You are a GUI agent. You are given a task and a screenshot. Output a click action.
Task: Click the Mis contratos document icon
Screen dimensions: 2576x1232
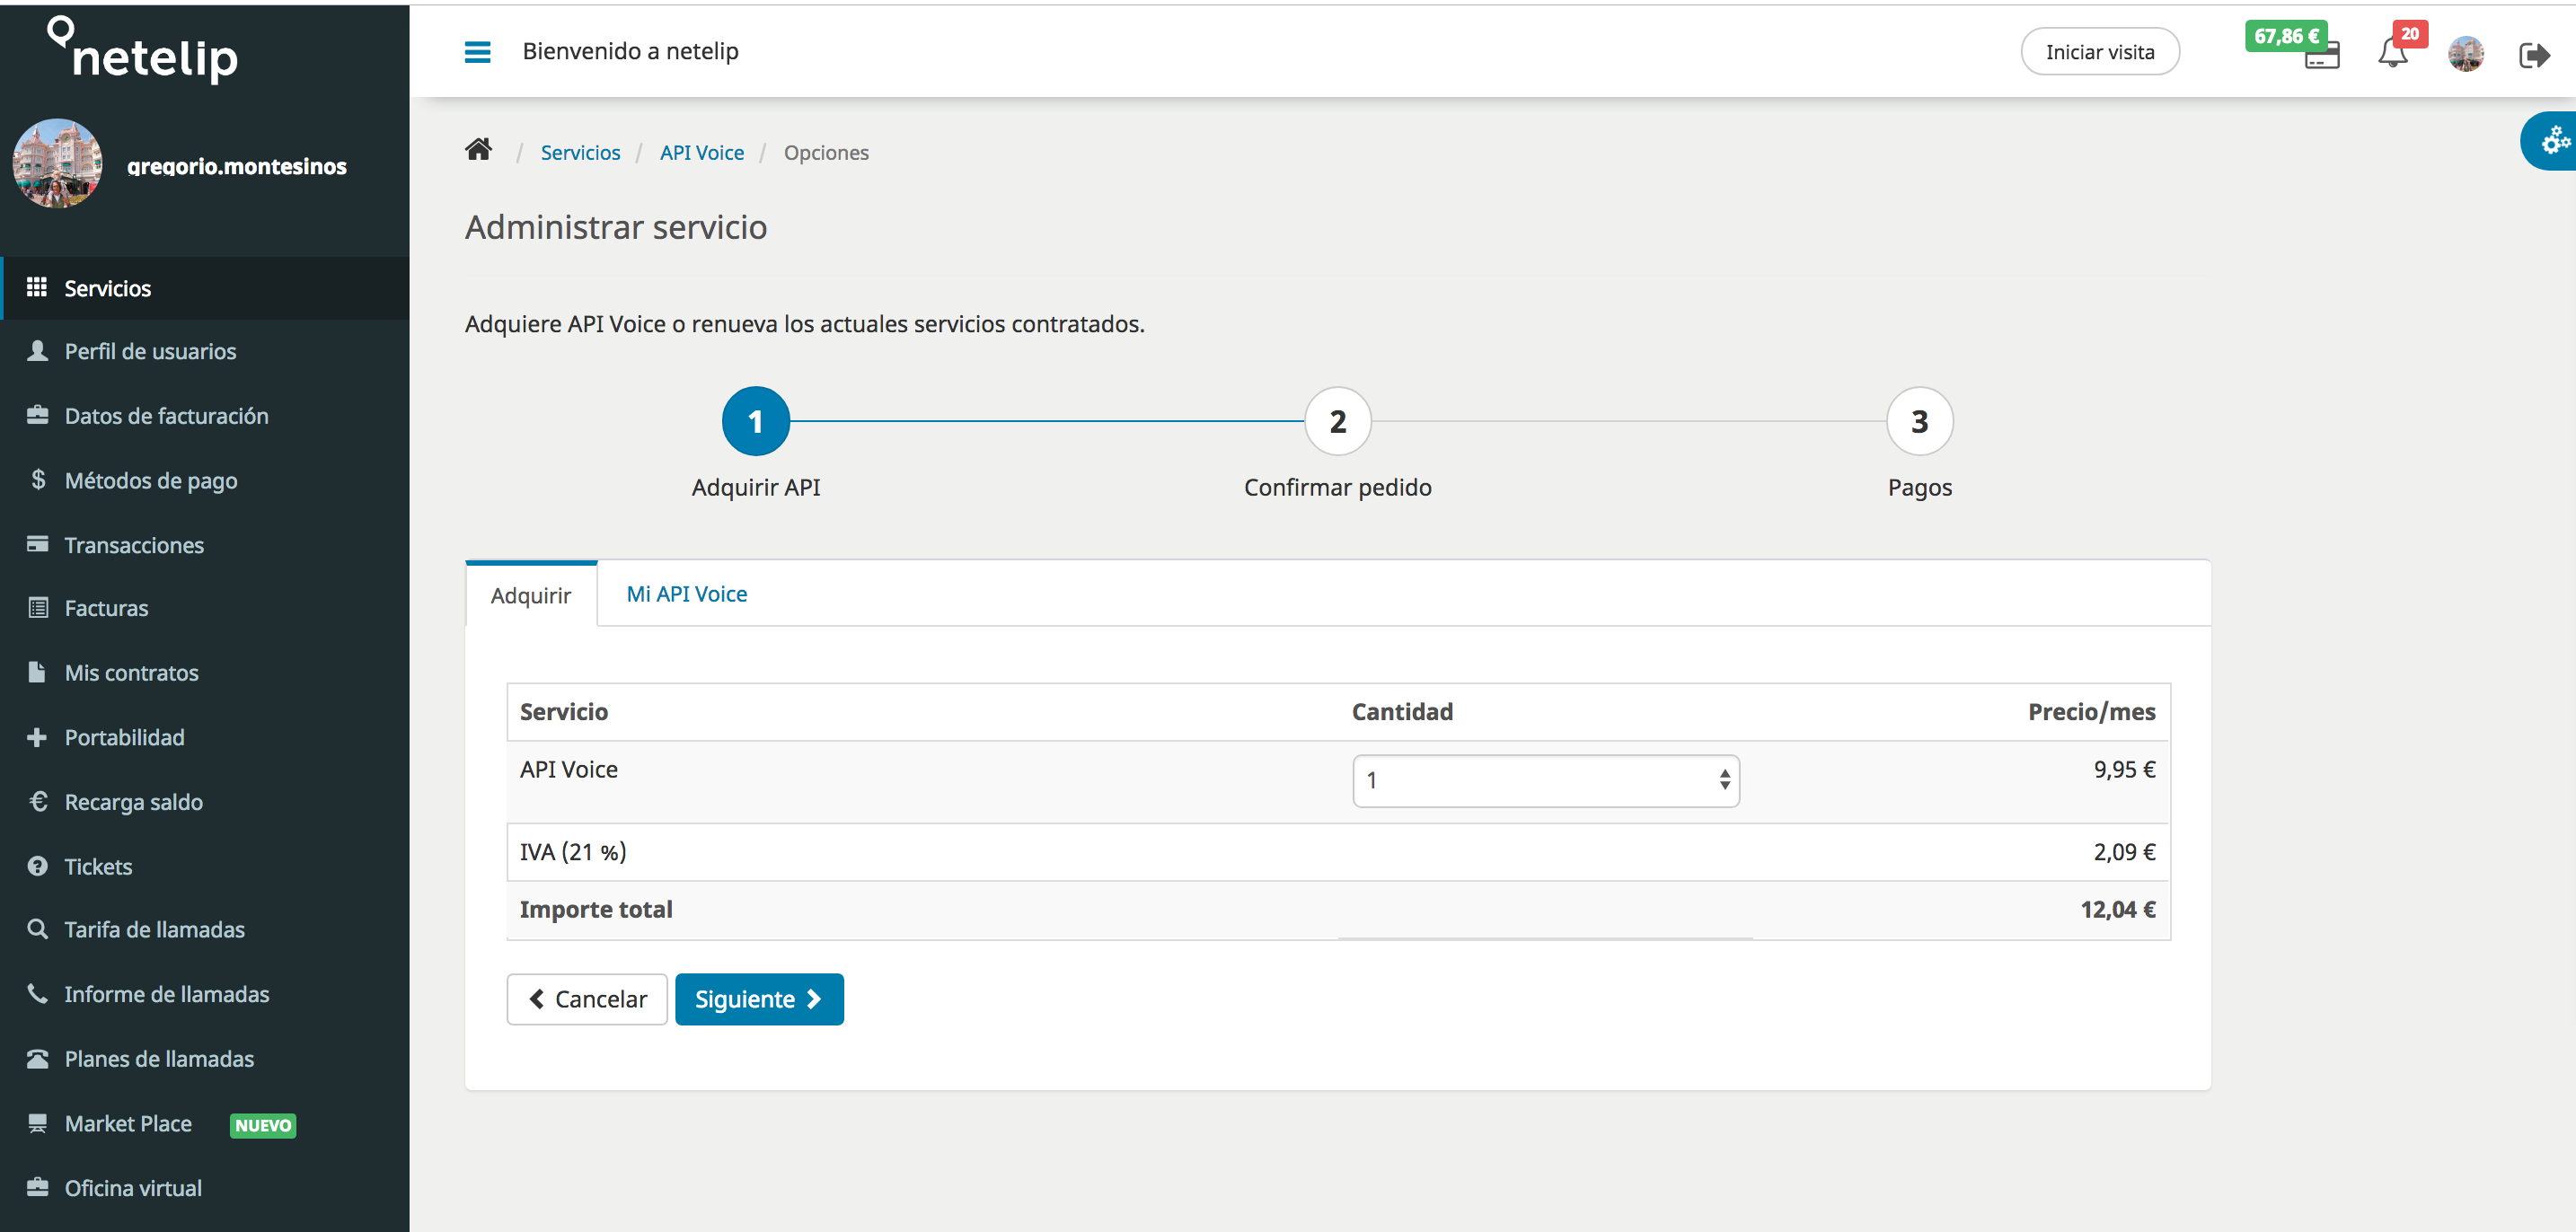(x=37, y=671)
